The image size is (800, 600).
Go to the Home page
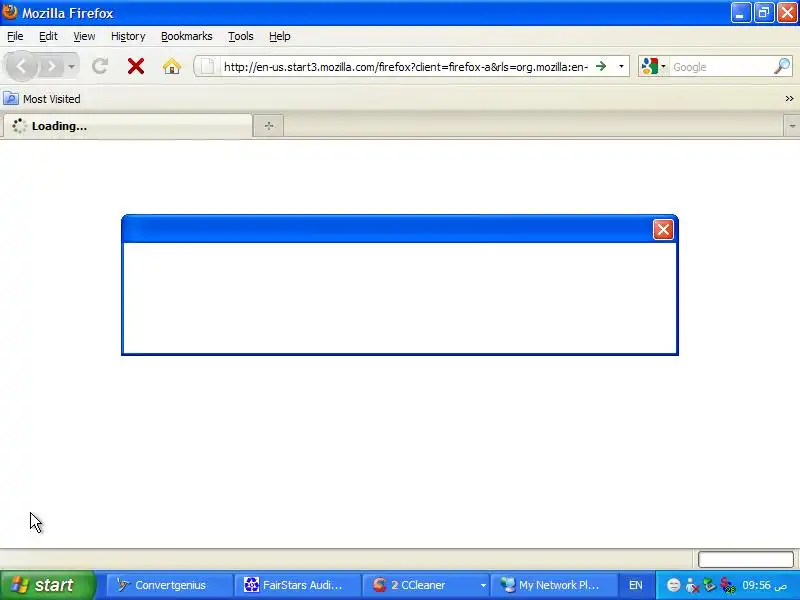point(172,66)
